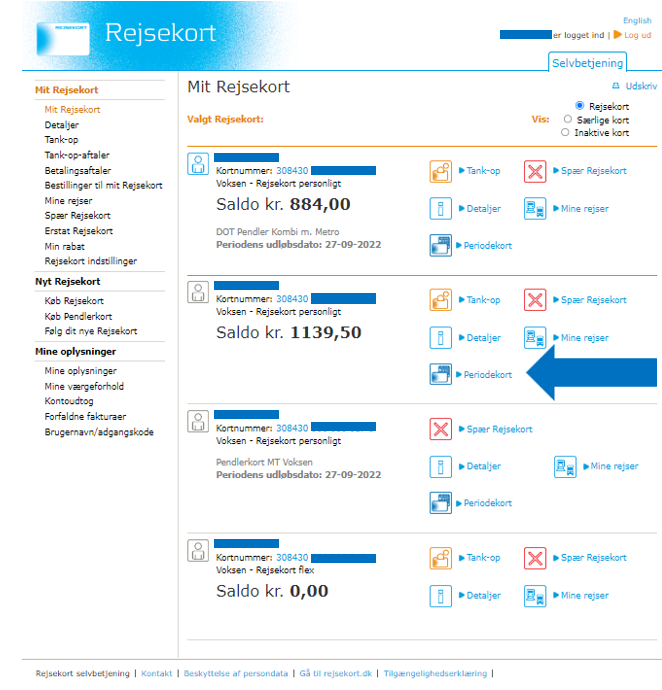Click the Mine rejser icon on the flex card
This screenshot has width=662, height=690.
click(535, 596)
